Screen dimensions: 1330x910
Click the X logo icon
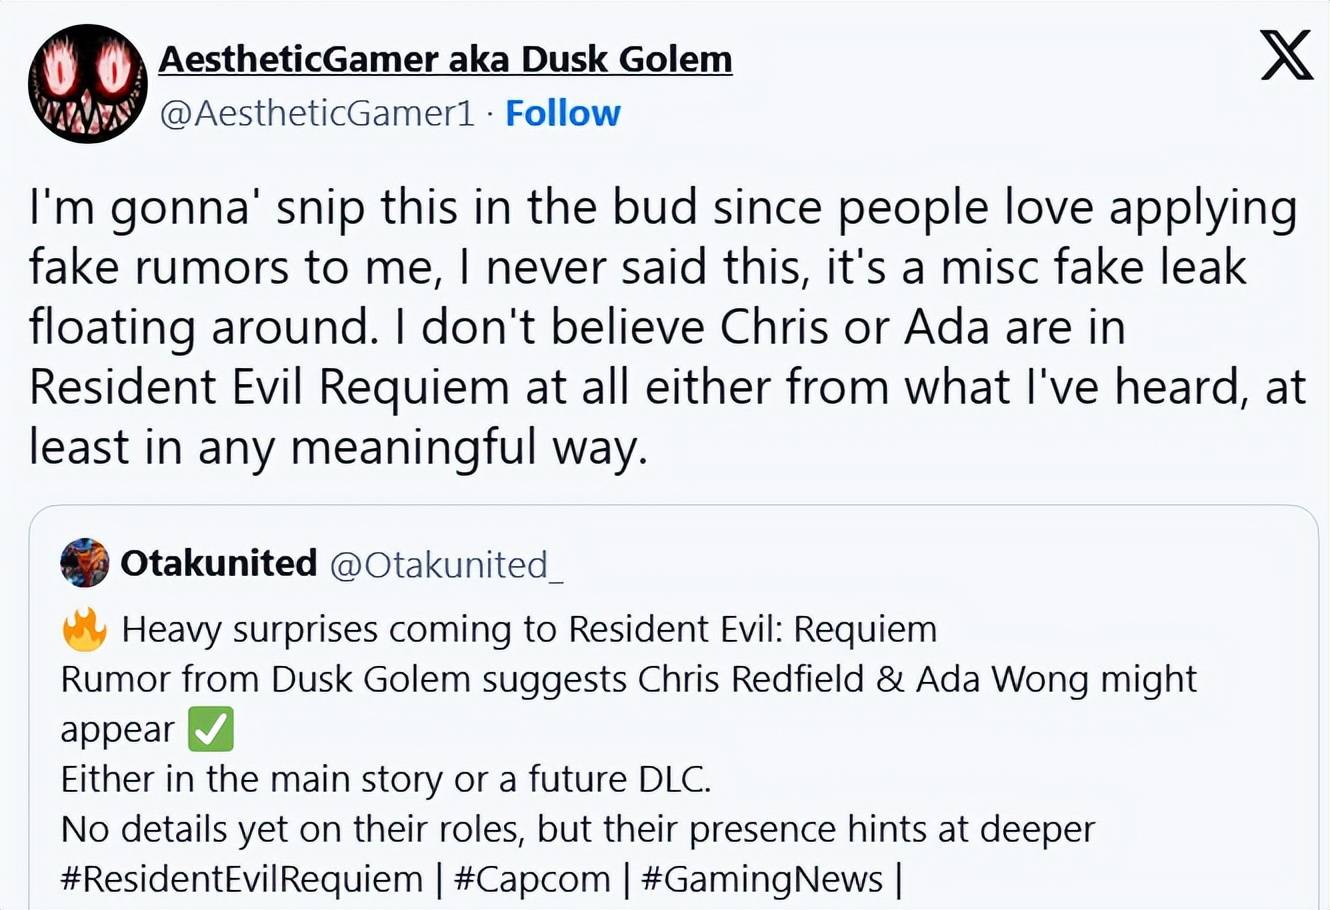tap(1286, 56)
